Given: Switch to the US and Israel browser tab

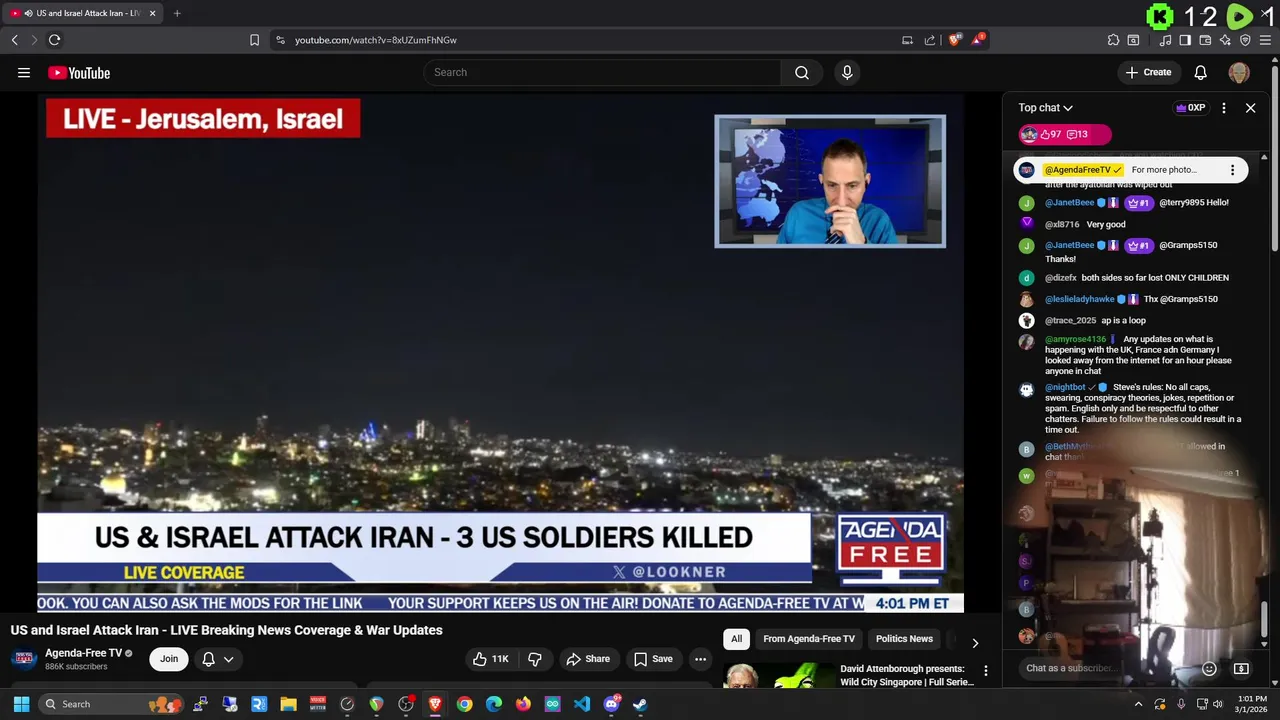Looking at the screenshot, I should pyautogui.click(x=82, y=13).
